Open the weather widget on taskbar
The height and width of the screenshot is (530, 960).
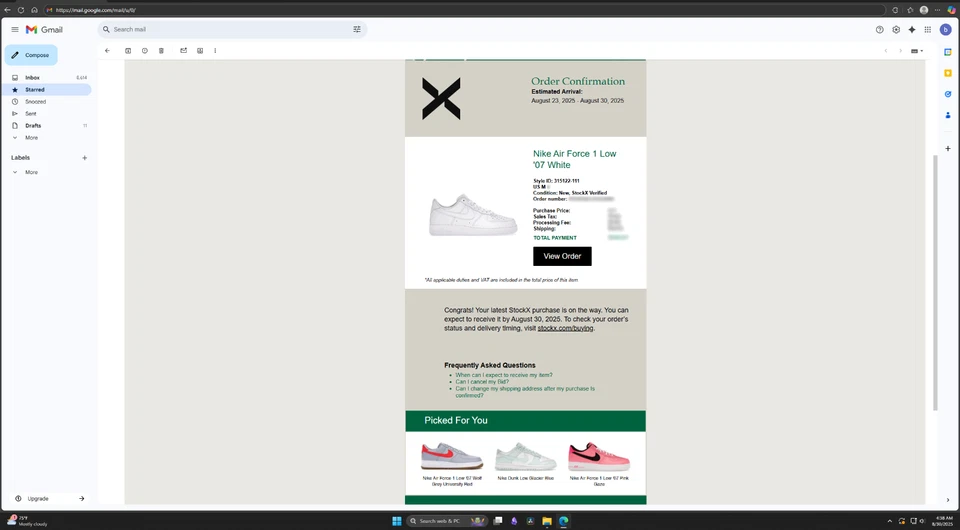[28, 521]
